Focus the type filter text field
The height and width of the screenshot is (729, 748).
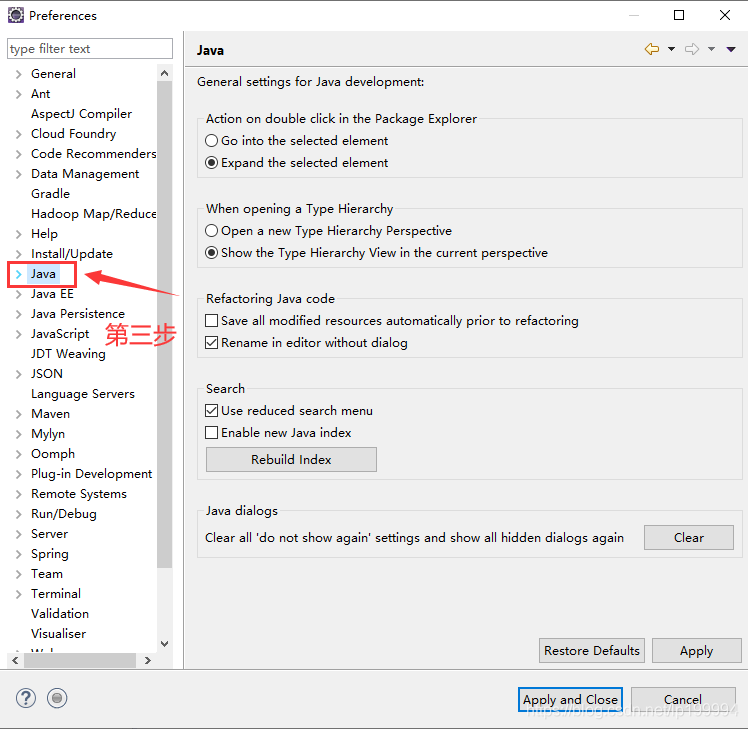tap(90, 49)
